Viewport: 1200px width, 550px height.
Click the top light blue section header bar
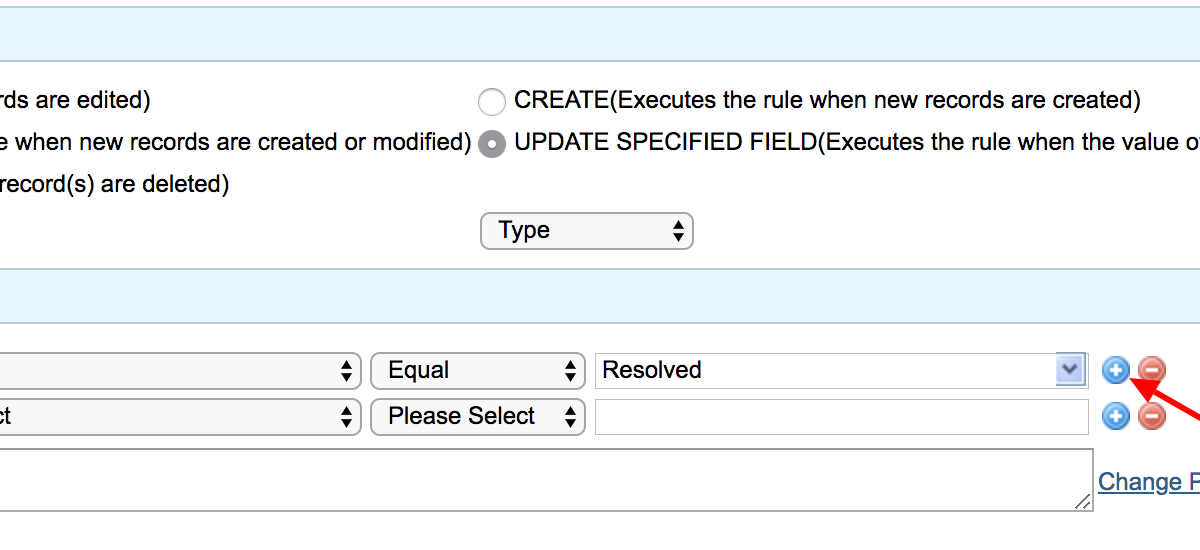[600, 34]
